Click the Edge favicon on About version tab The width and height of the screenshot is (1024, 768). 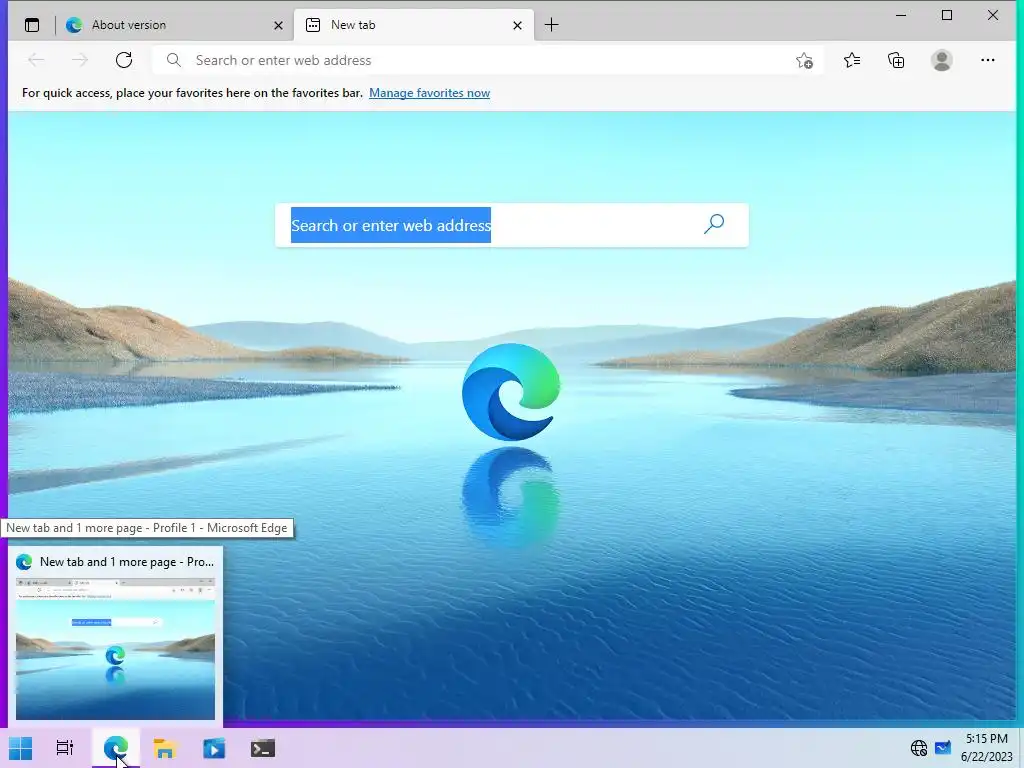point(74,25)
